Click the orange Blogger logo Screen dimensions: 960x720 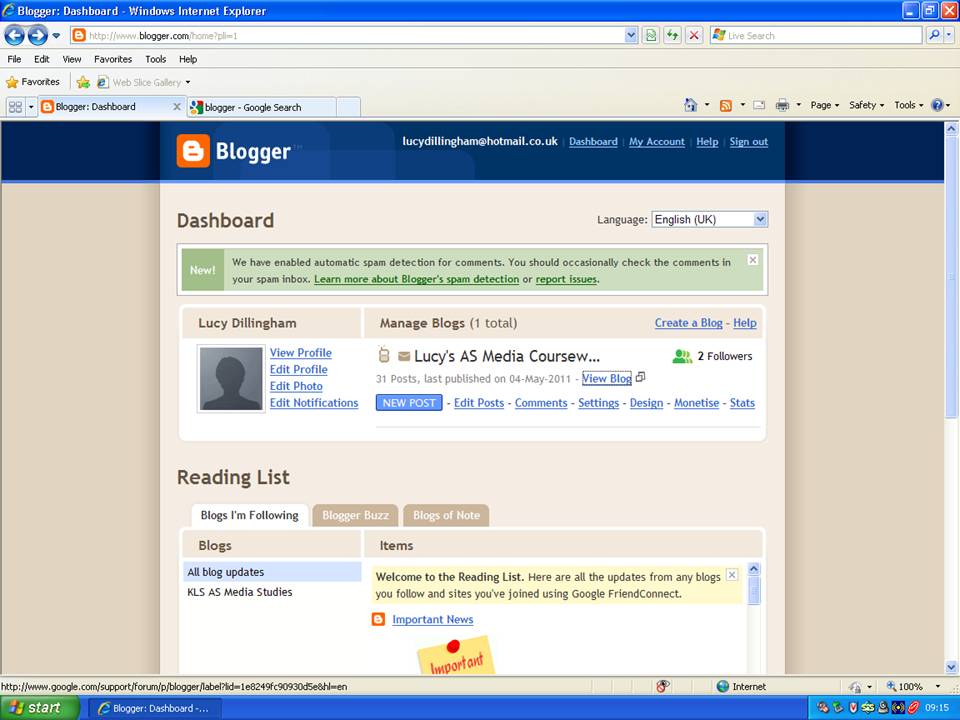click(x=193, y=151)
